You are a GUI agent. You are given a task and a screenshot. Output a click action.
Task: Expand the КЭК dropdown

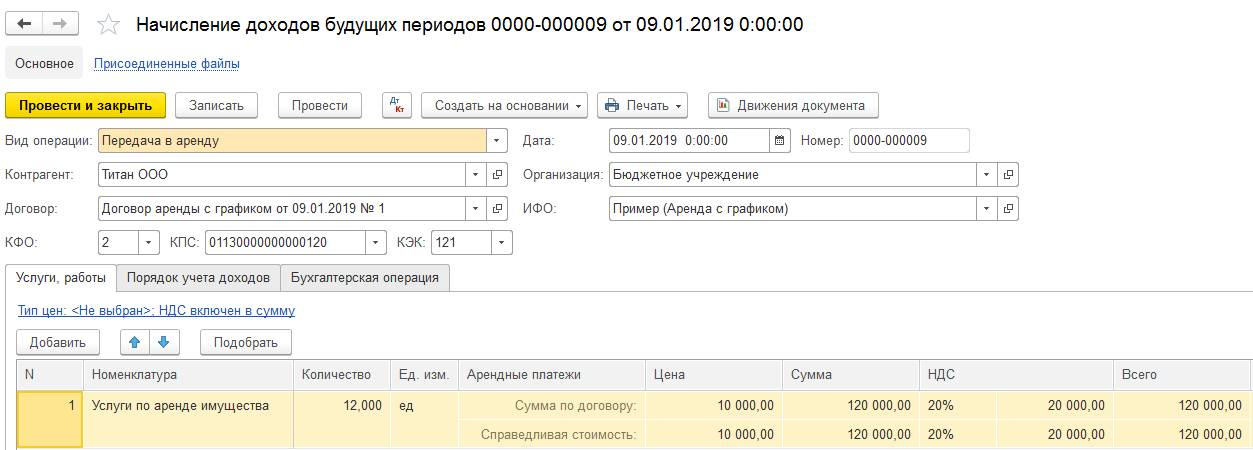click(x=500, y=243)
